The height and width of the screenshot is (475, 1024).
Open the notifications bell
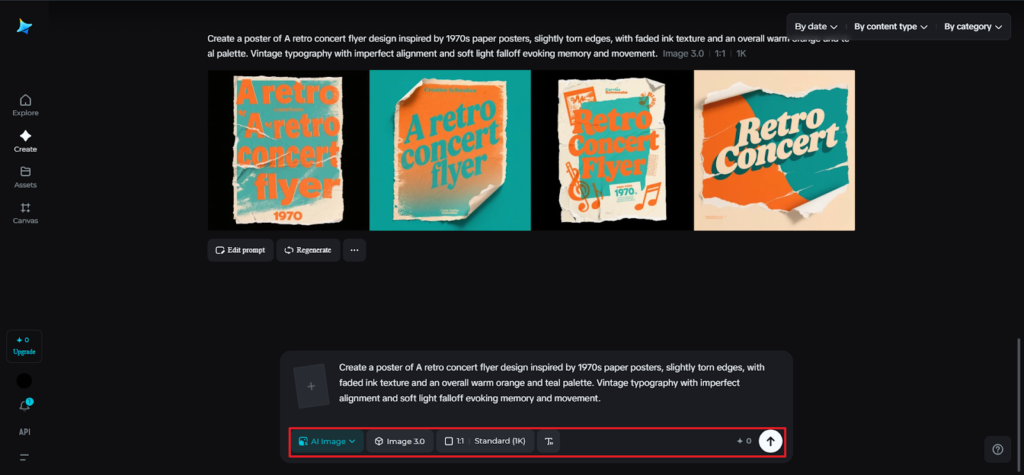(x=25, y=405)
